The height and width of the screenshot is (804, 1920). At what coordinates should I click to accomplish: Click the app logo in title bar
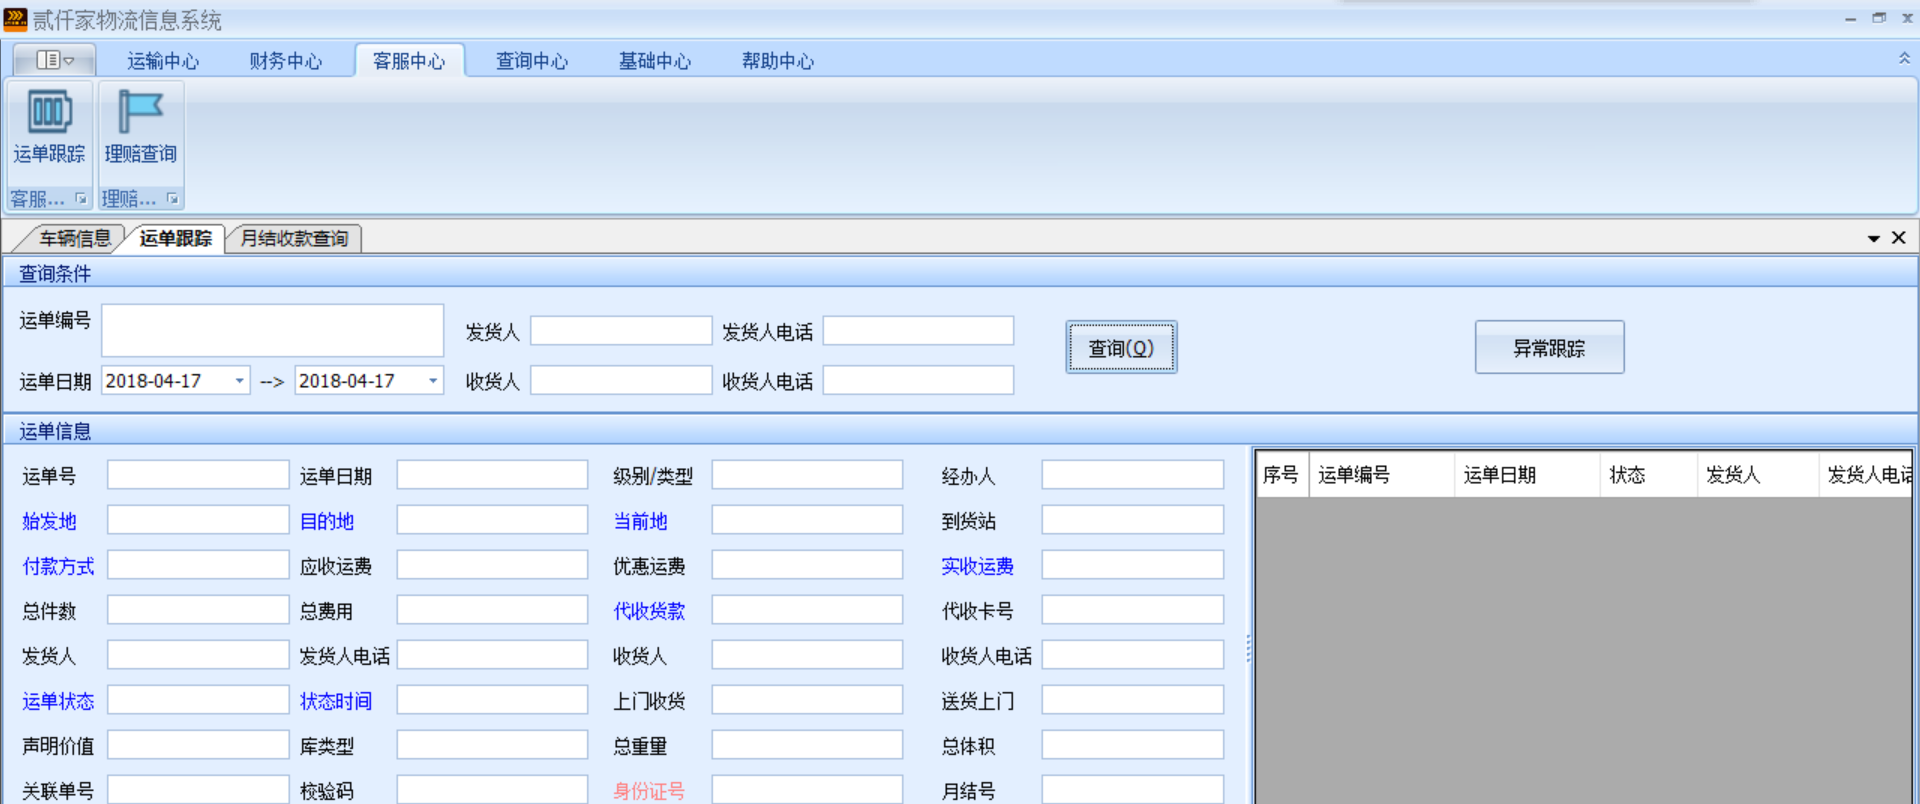[15, 19]
